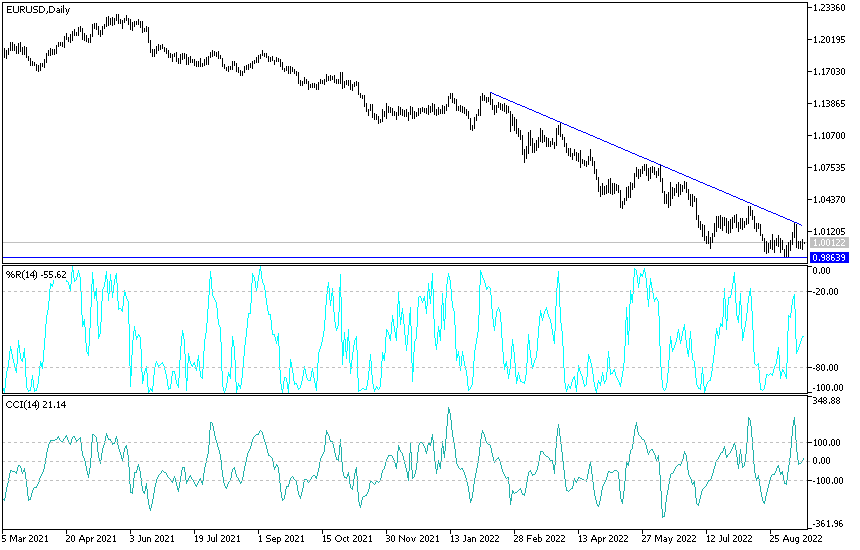The height and width of the screenshot is (550, 860).
Task: Click the -20.00 level in the %R scale
Action: point(826,292)
